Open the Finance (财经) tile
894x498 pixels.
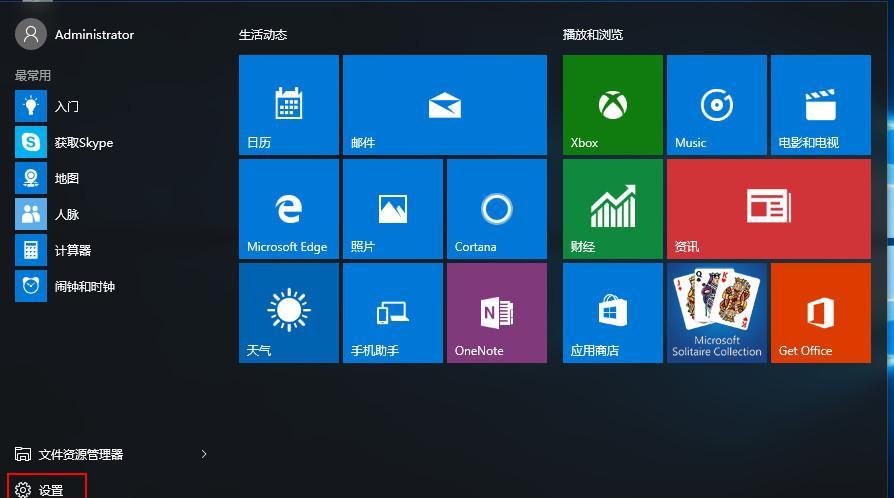click(x=613, y=209)
